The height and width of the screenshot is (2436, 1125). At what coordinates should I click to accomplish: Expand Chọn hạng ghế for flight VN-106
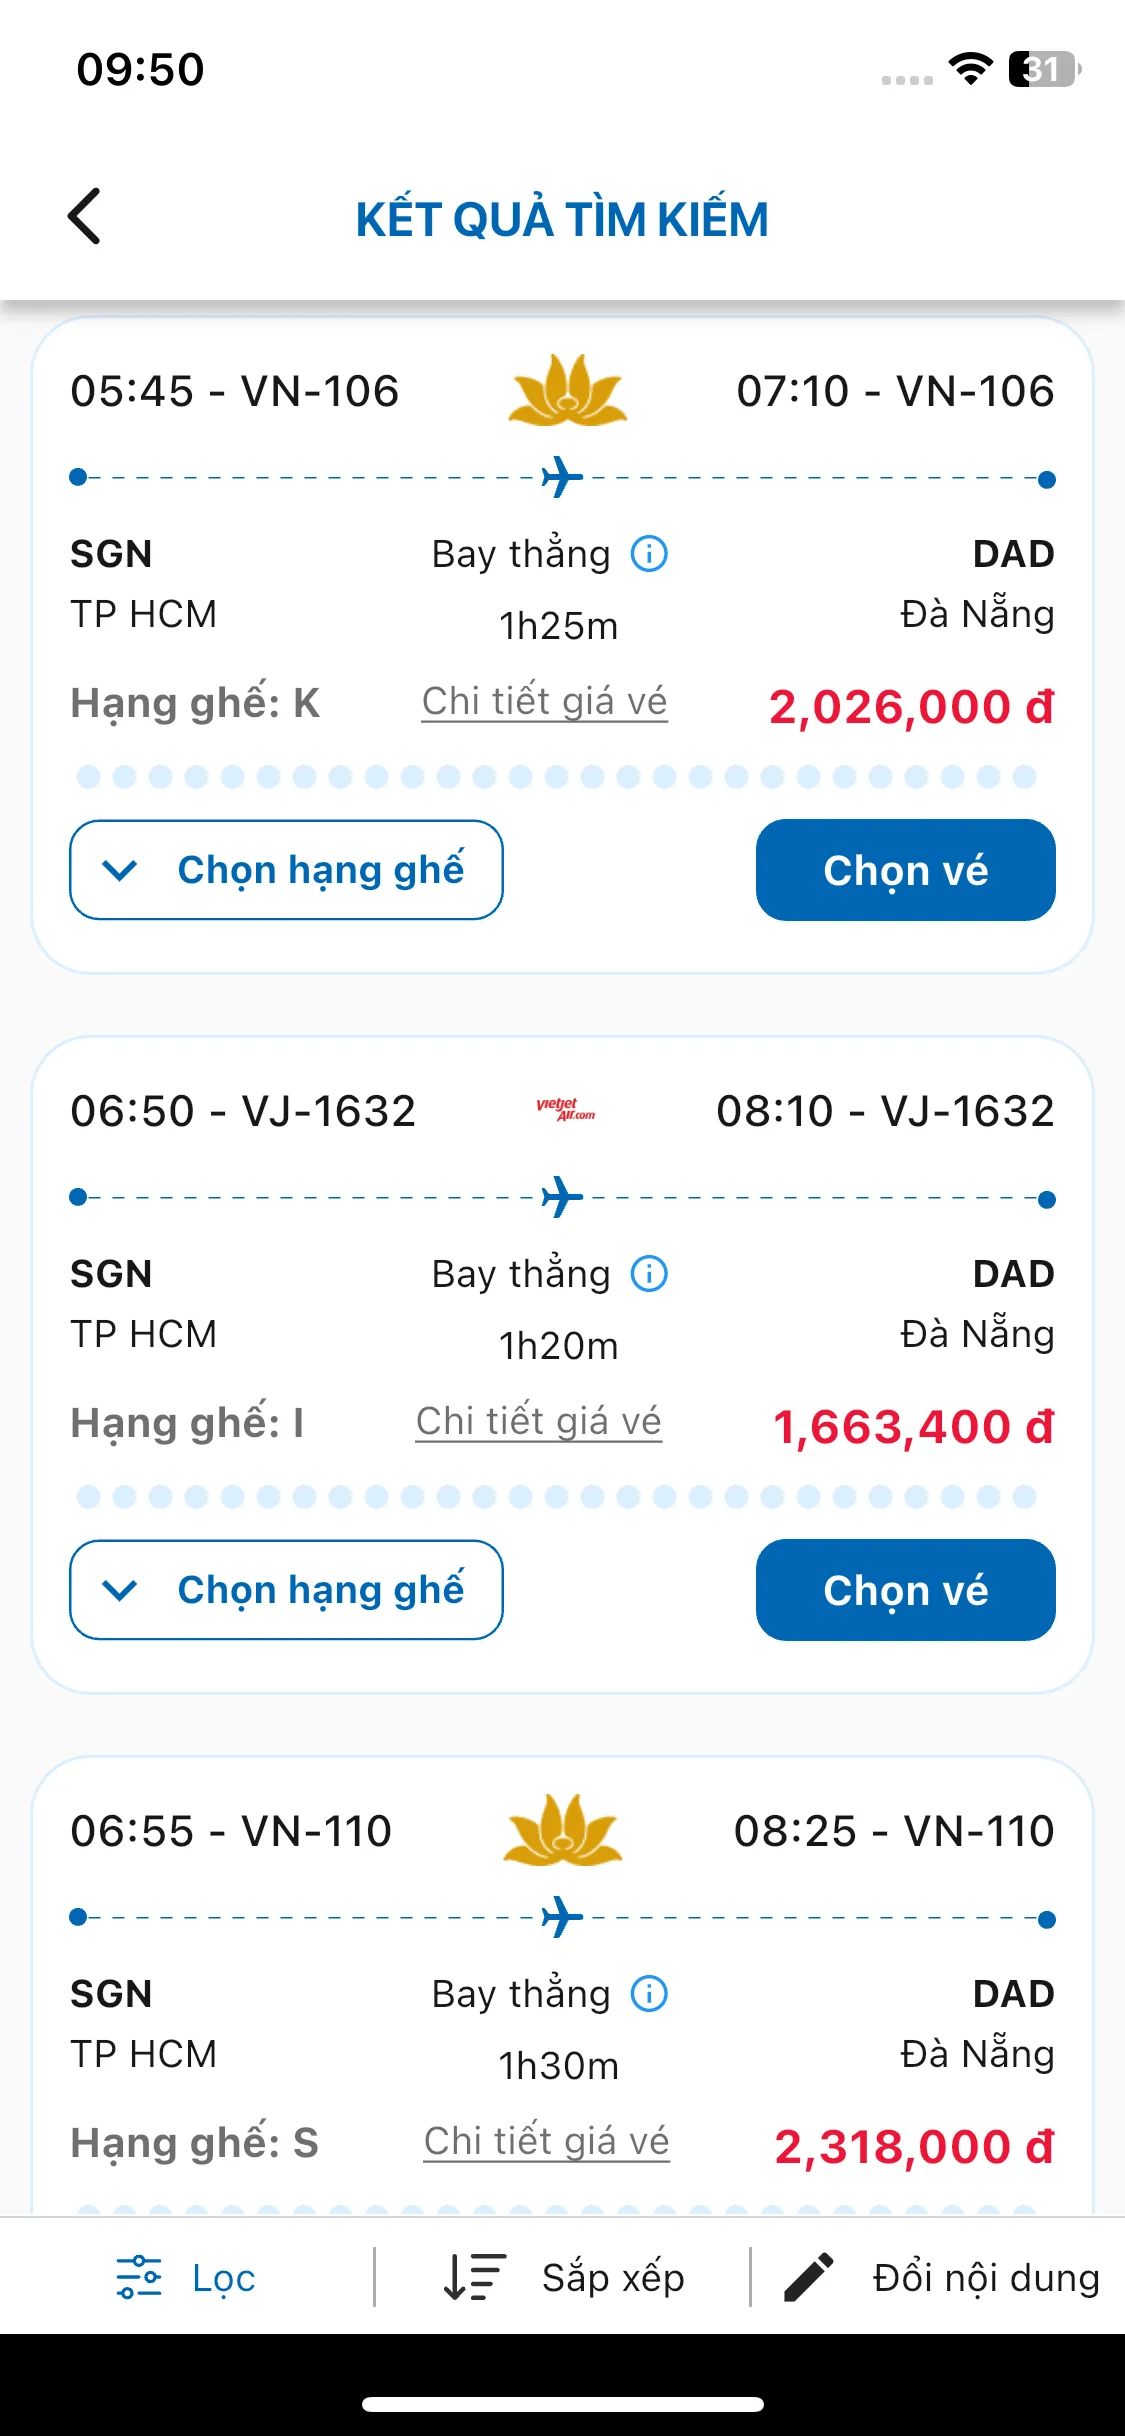[x=286, y=870]
